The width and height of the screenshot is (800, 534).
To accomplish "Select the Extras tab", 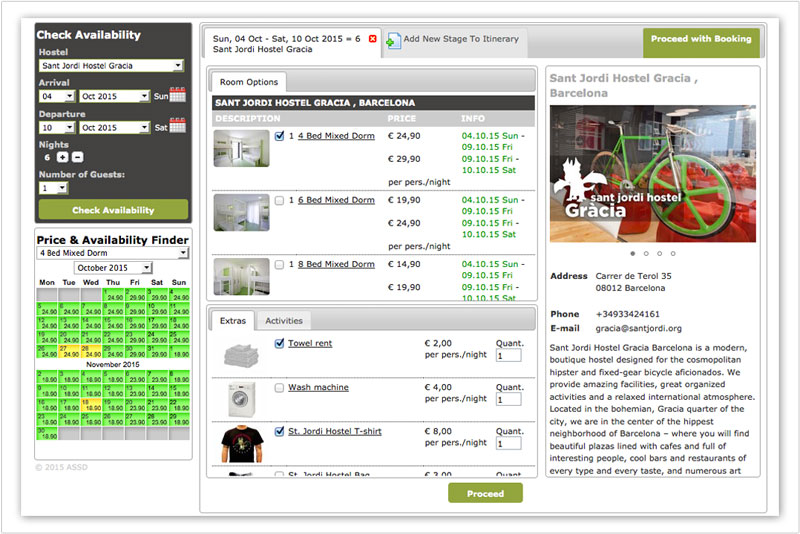I will (x=233, y=321).
